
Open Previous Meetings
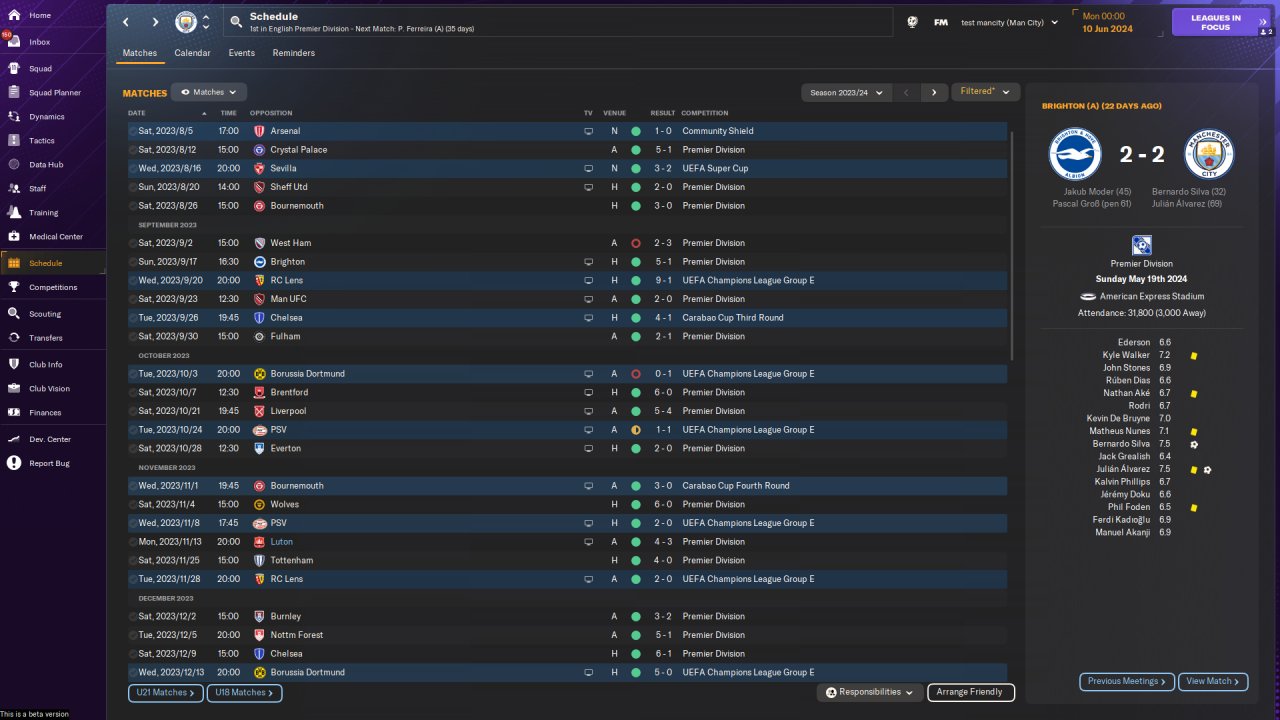point(1127,681)
